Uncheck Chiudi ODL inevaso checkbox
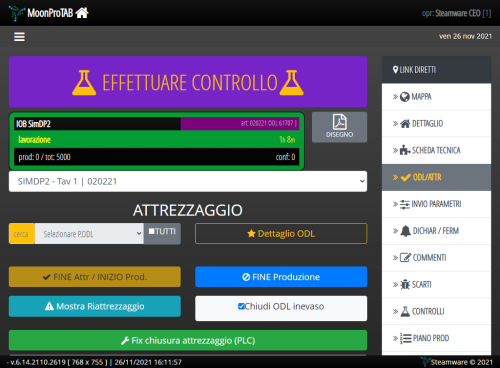500x368 pixels. pos(241,306)
